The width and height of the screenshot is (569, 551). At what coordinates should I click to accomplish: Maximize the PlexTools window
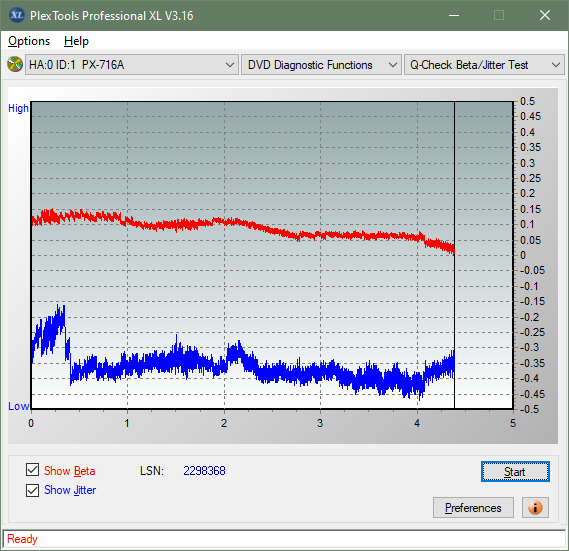[x=499, y=15]
